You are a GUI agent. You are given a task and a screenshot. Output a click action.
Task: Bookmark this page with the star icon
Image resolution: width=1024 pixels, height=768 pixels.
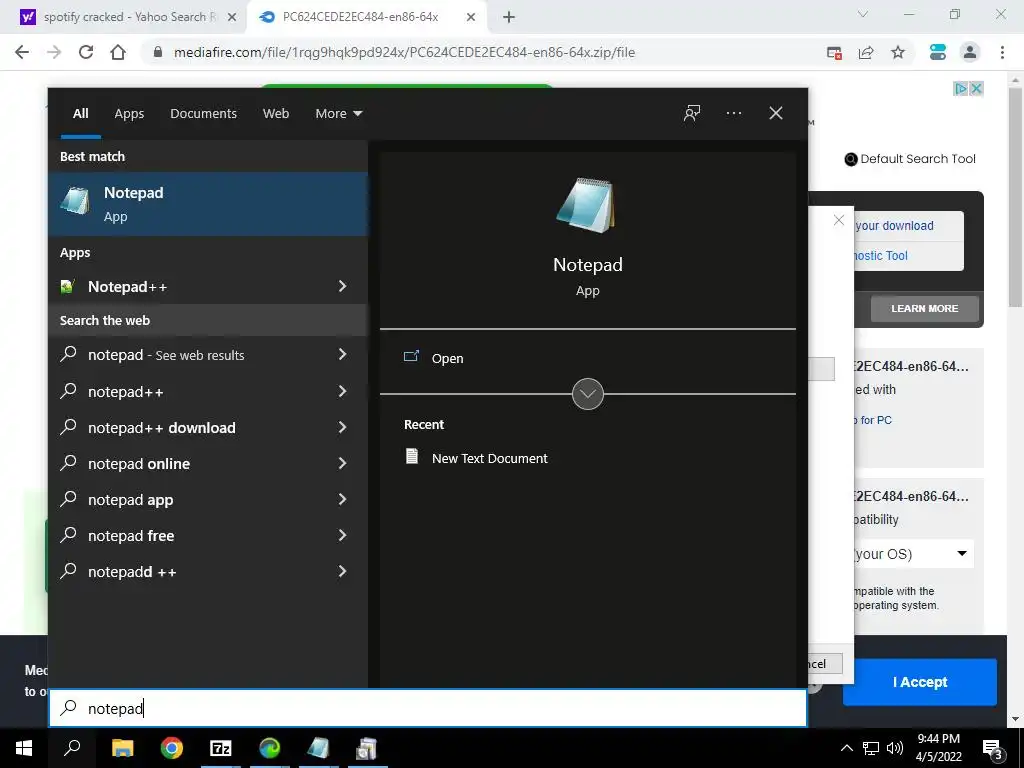tap(898, 52)
